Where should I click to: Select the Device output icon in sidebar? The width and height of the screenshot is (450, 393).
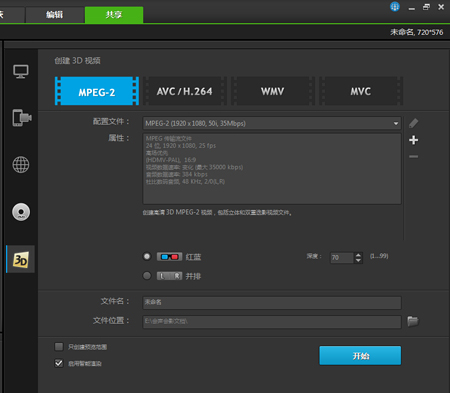coord(22,118)
